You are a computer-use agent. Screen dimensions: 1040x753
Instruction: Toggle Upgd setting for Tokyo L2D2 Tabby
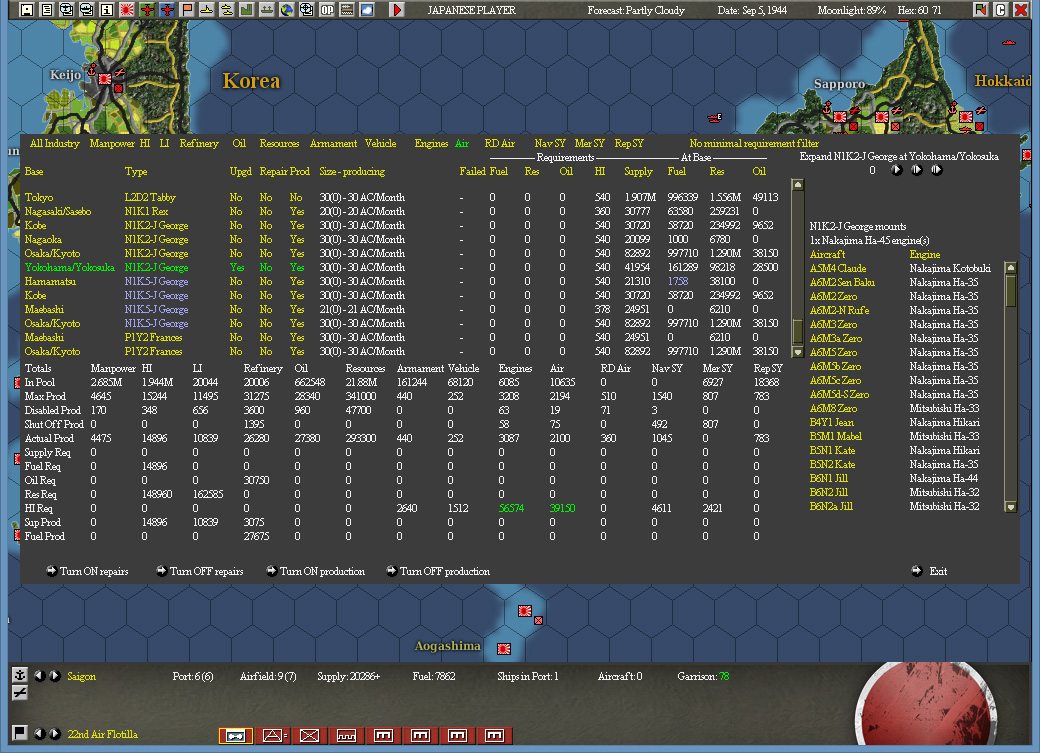click(235, 197)
